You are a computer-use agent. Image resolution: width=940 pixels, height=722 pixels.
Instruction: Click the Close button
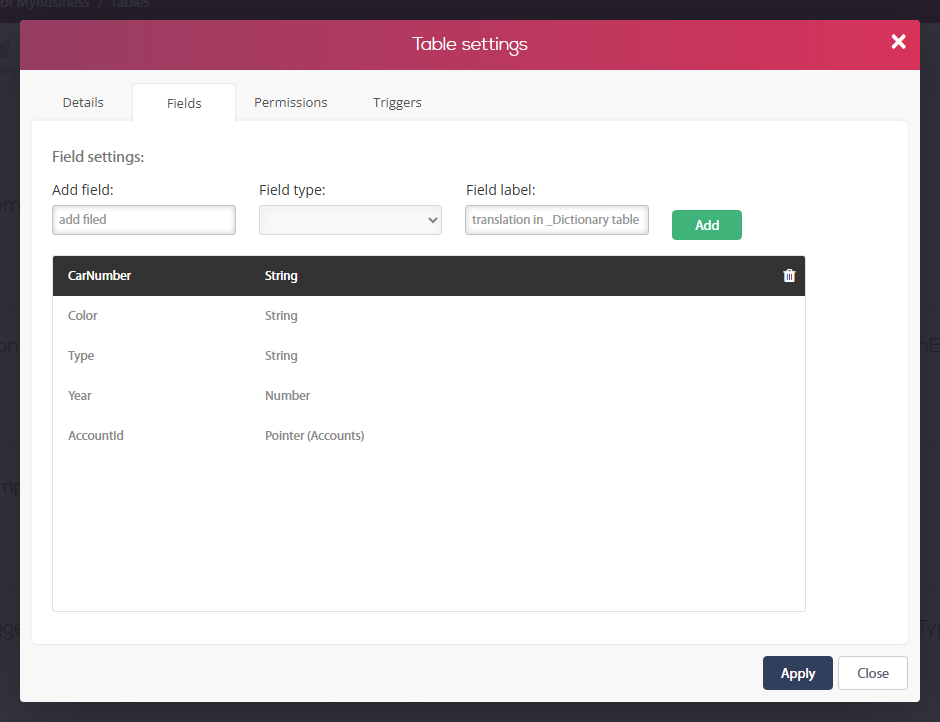(x=873, y=673)
